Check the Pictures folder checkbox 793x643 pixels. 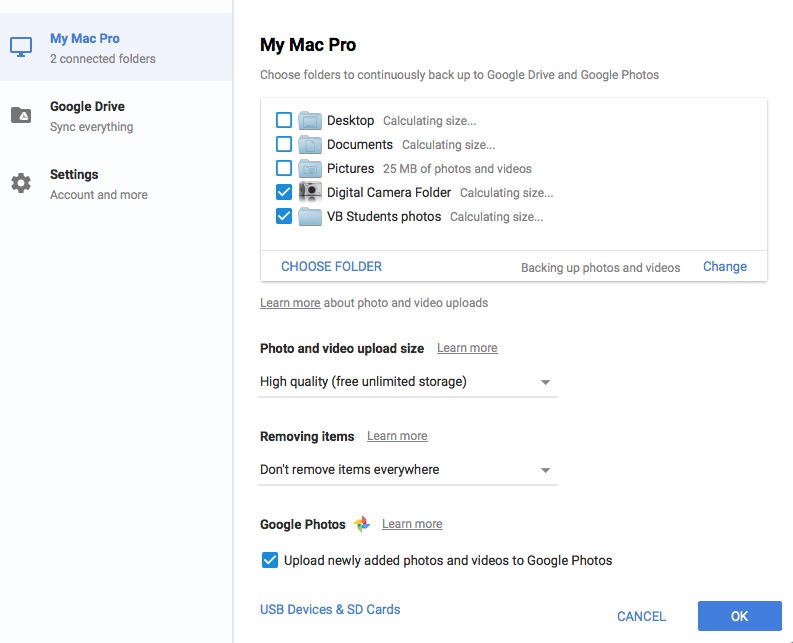(x=284, y=168)
